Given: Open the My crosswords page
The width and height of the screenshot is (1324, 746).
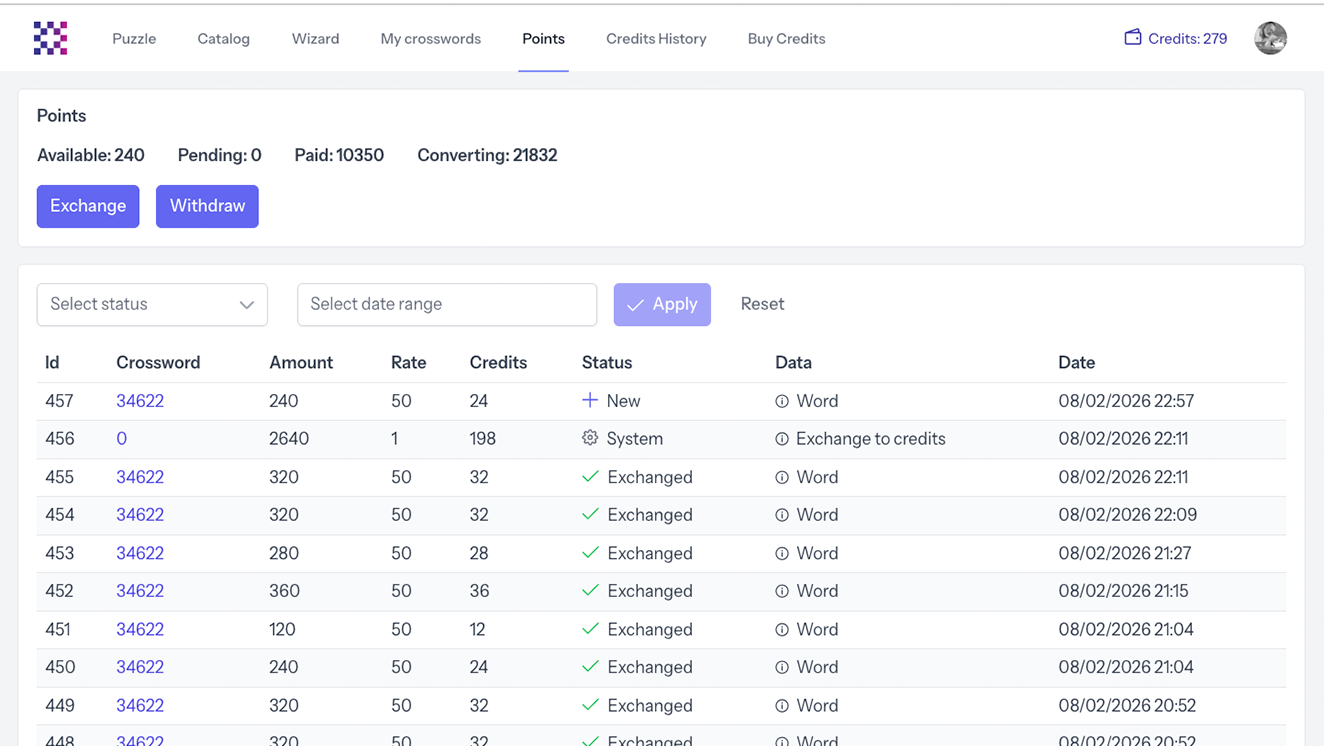Looking at the screenshot, I should pyautogui.click(x=430, y=39).
